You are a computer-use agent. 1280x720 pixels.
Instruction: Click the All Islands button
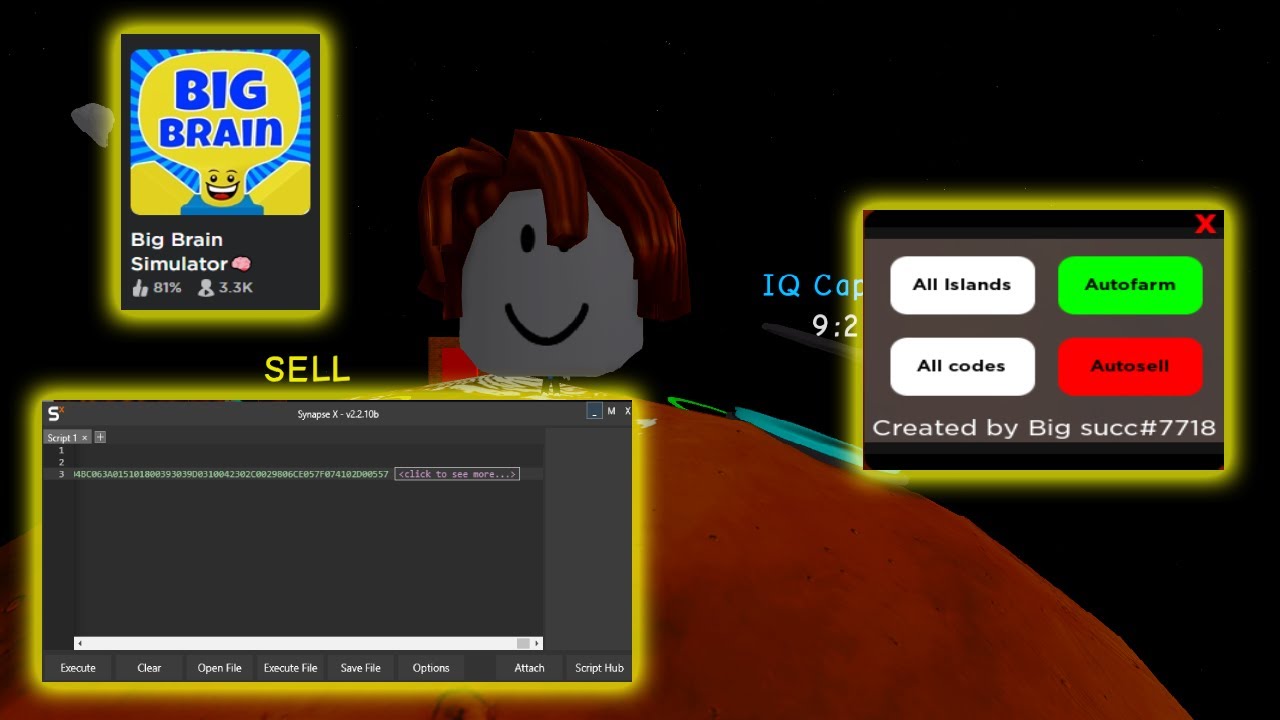[962, 285]
